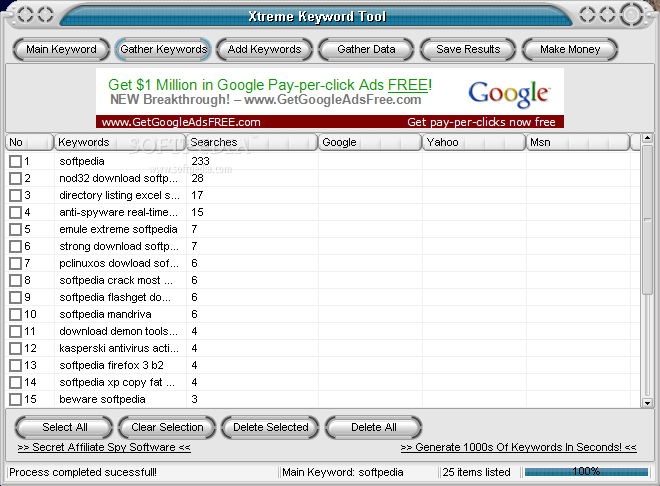Screen dimensions: 660x486
Task: Click the Select All button
Action: point(64,428)
